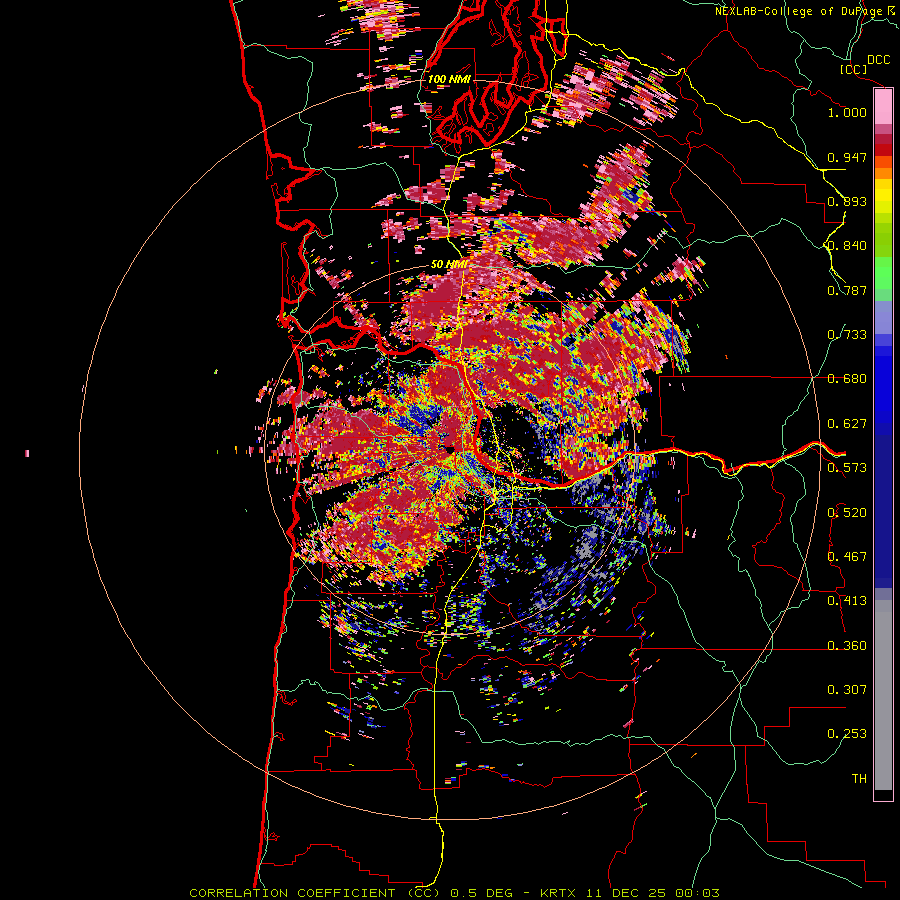Viewport: 900px width, 900px height.
Task: Select the 0.840 value on color scale
Action: point(847,245)
